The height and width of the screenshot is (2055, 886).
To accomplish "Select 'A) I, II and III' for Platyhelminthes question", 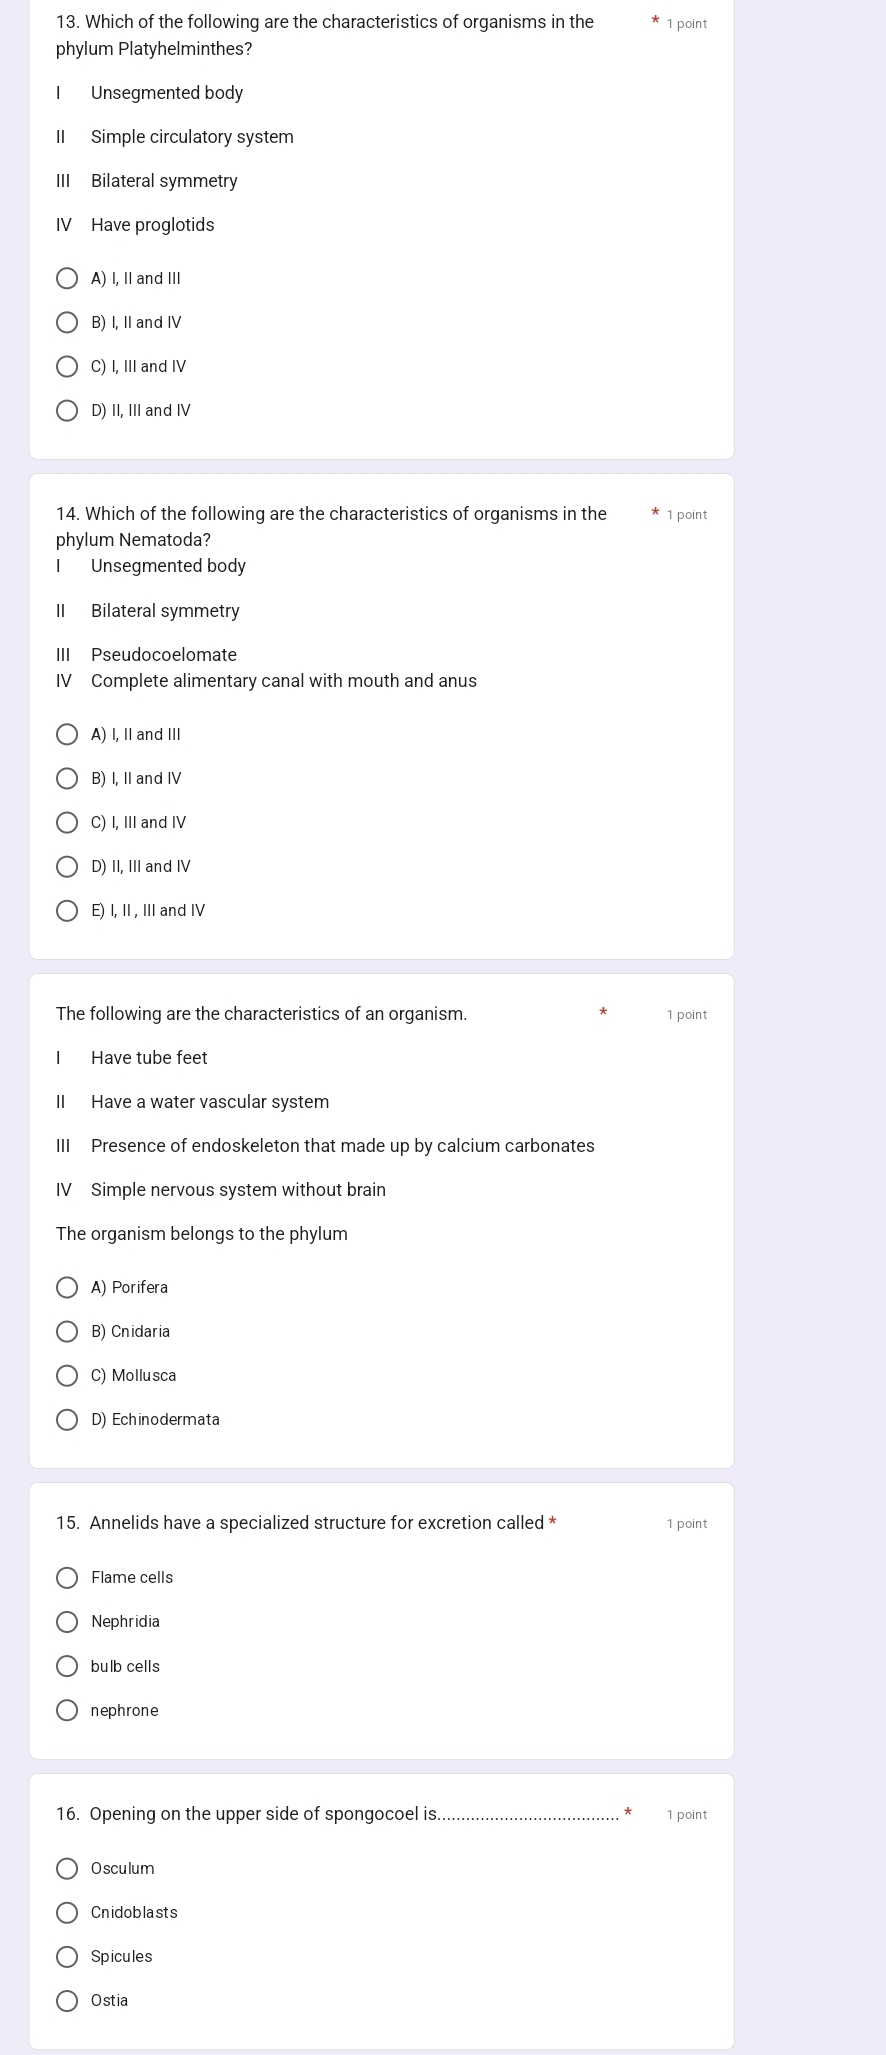I will (x=67, y=278).
